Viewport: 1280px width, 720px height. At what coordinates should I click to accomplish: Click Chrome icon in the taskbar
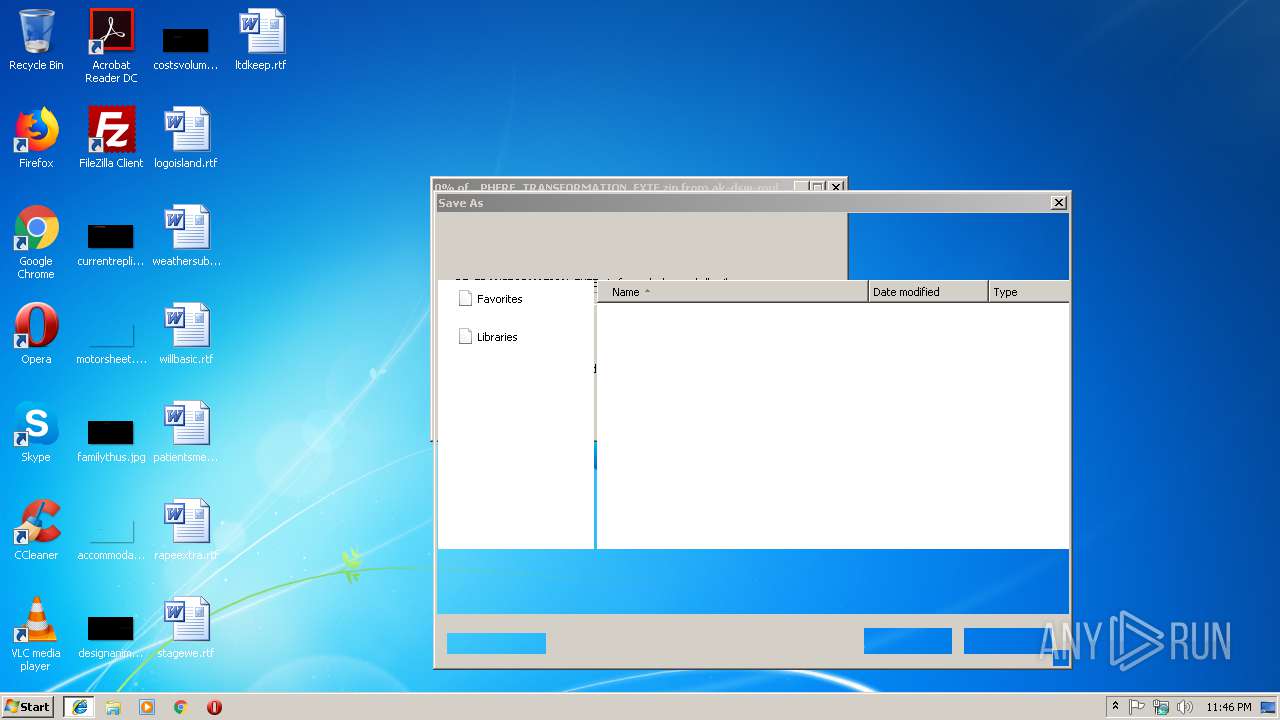click(x=181, y=707)
